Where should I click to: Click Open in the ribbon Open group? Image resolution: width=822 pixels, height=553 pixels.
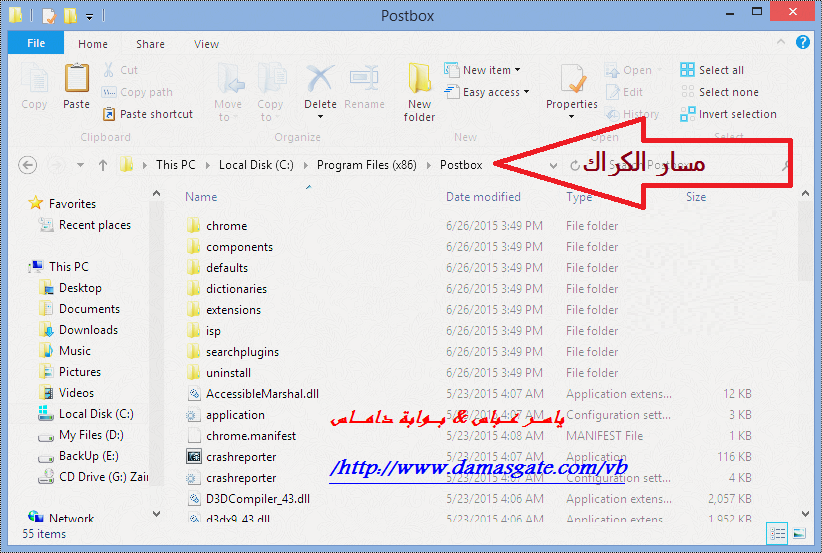[x=629, y=70]
